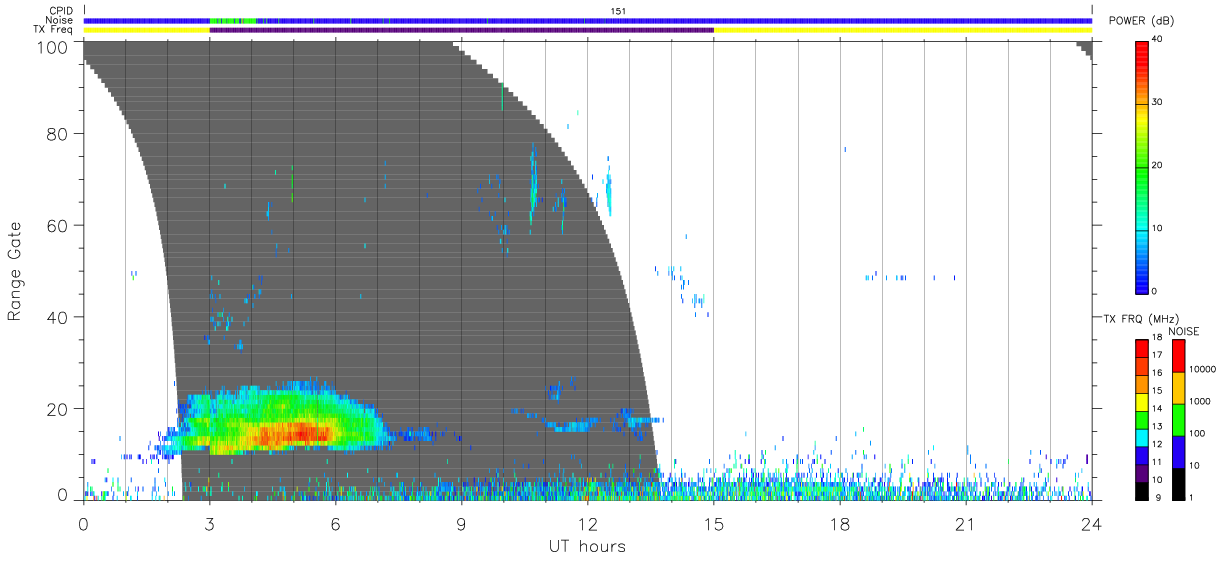
Task: Click the Range Gate tick label '60'
Action: tap(59, 225)
